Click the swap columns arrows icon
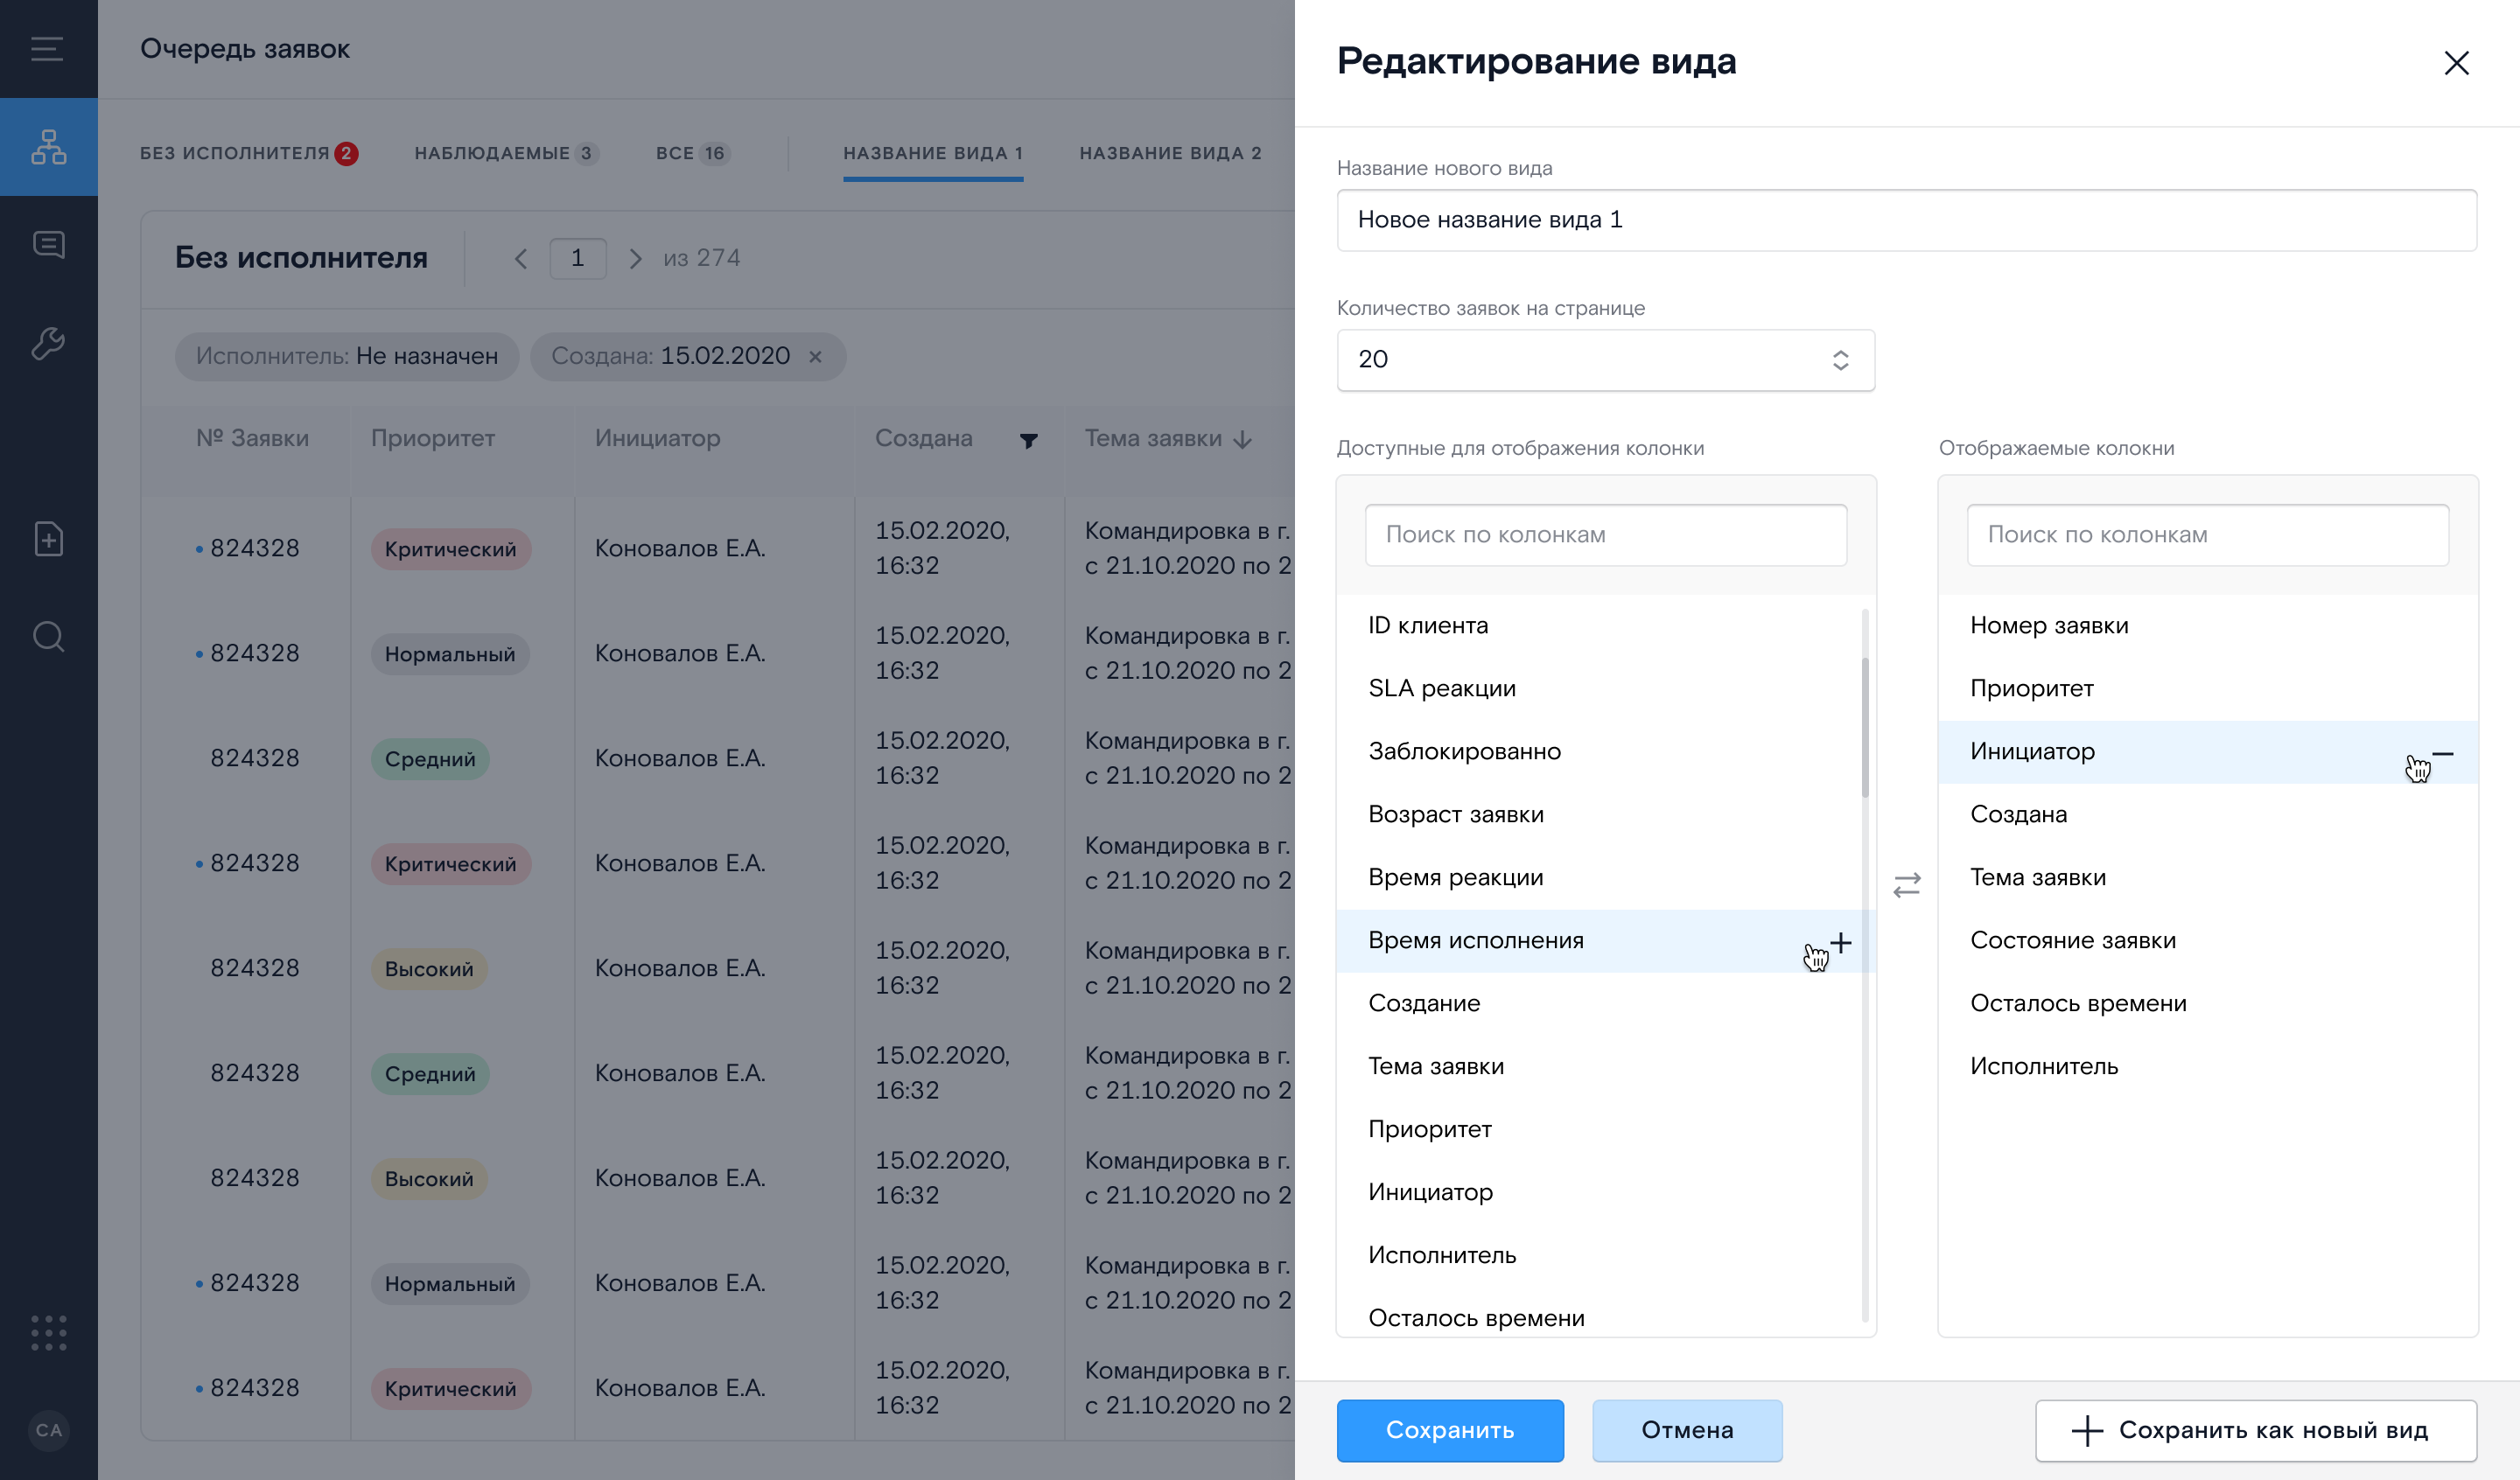This screenshot has height=1480, width=2520. point(1906,885)
